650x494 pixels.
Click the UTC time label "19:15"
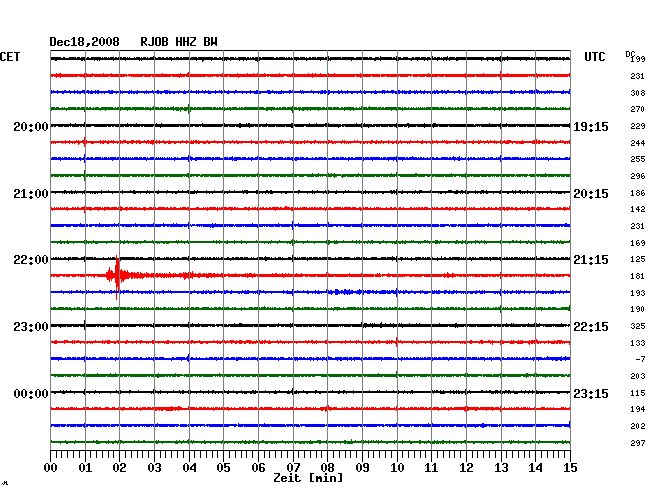click(591, 126)
